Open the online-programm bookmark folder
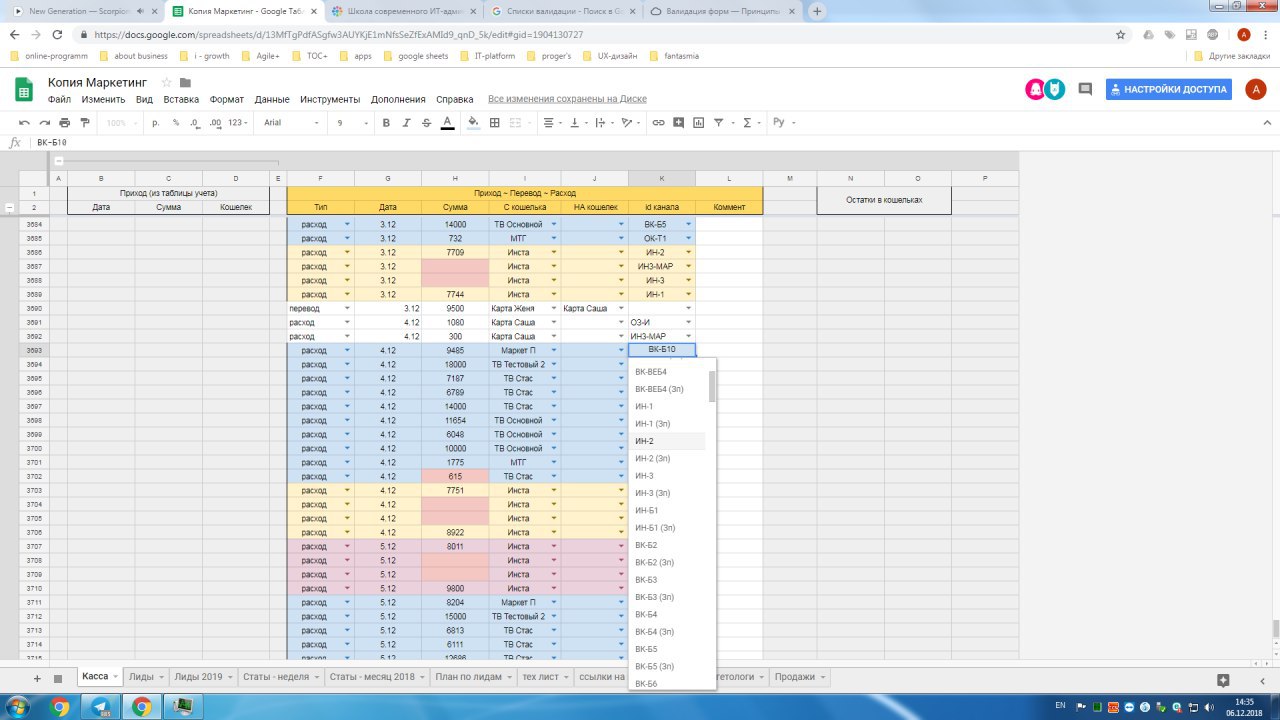 (x=50, y=56)
